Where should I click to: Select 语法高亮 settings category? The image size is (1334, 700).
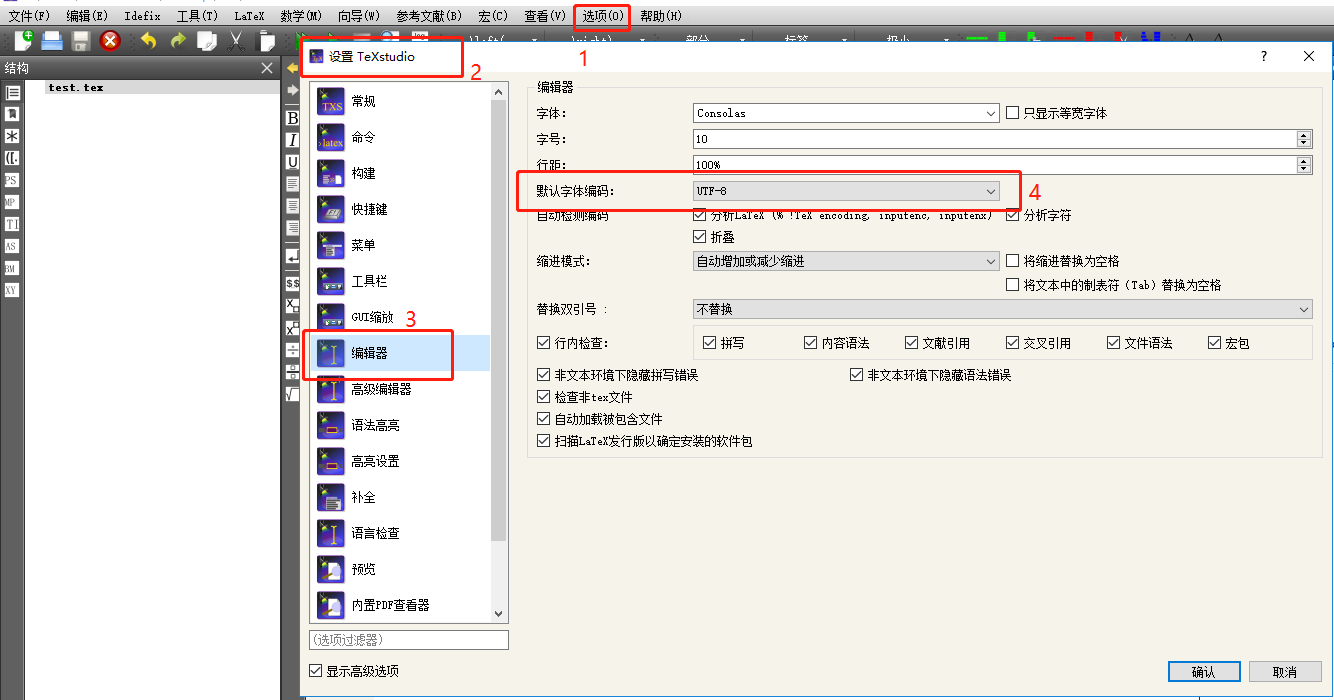[400, 425]
